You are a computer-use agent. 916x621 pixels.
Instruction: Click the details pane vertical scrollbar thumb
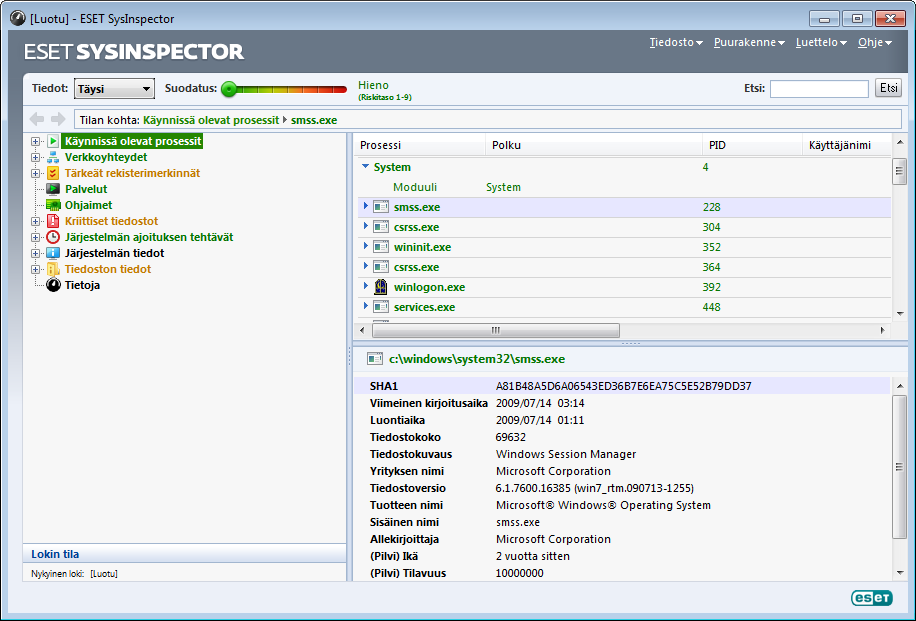[x=900, y=467]
